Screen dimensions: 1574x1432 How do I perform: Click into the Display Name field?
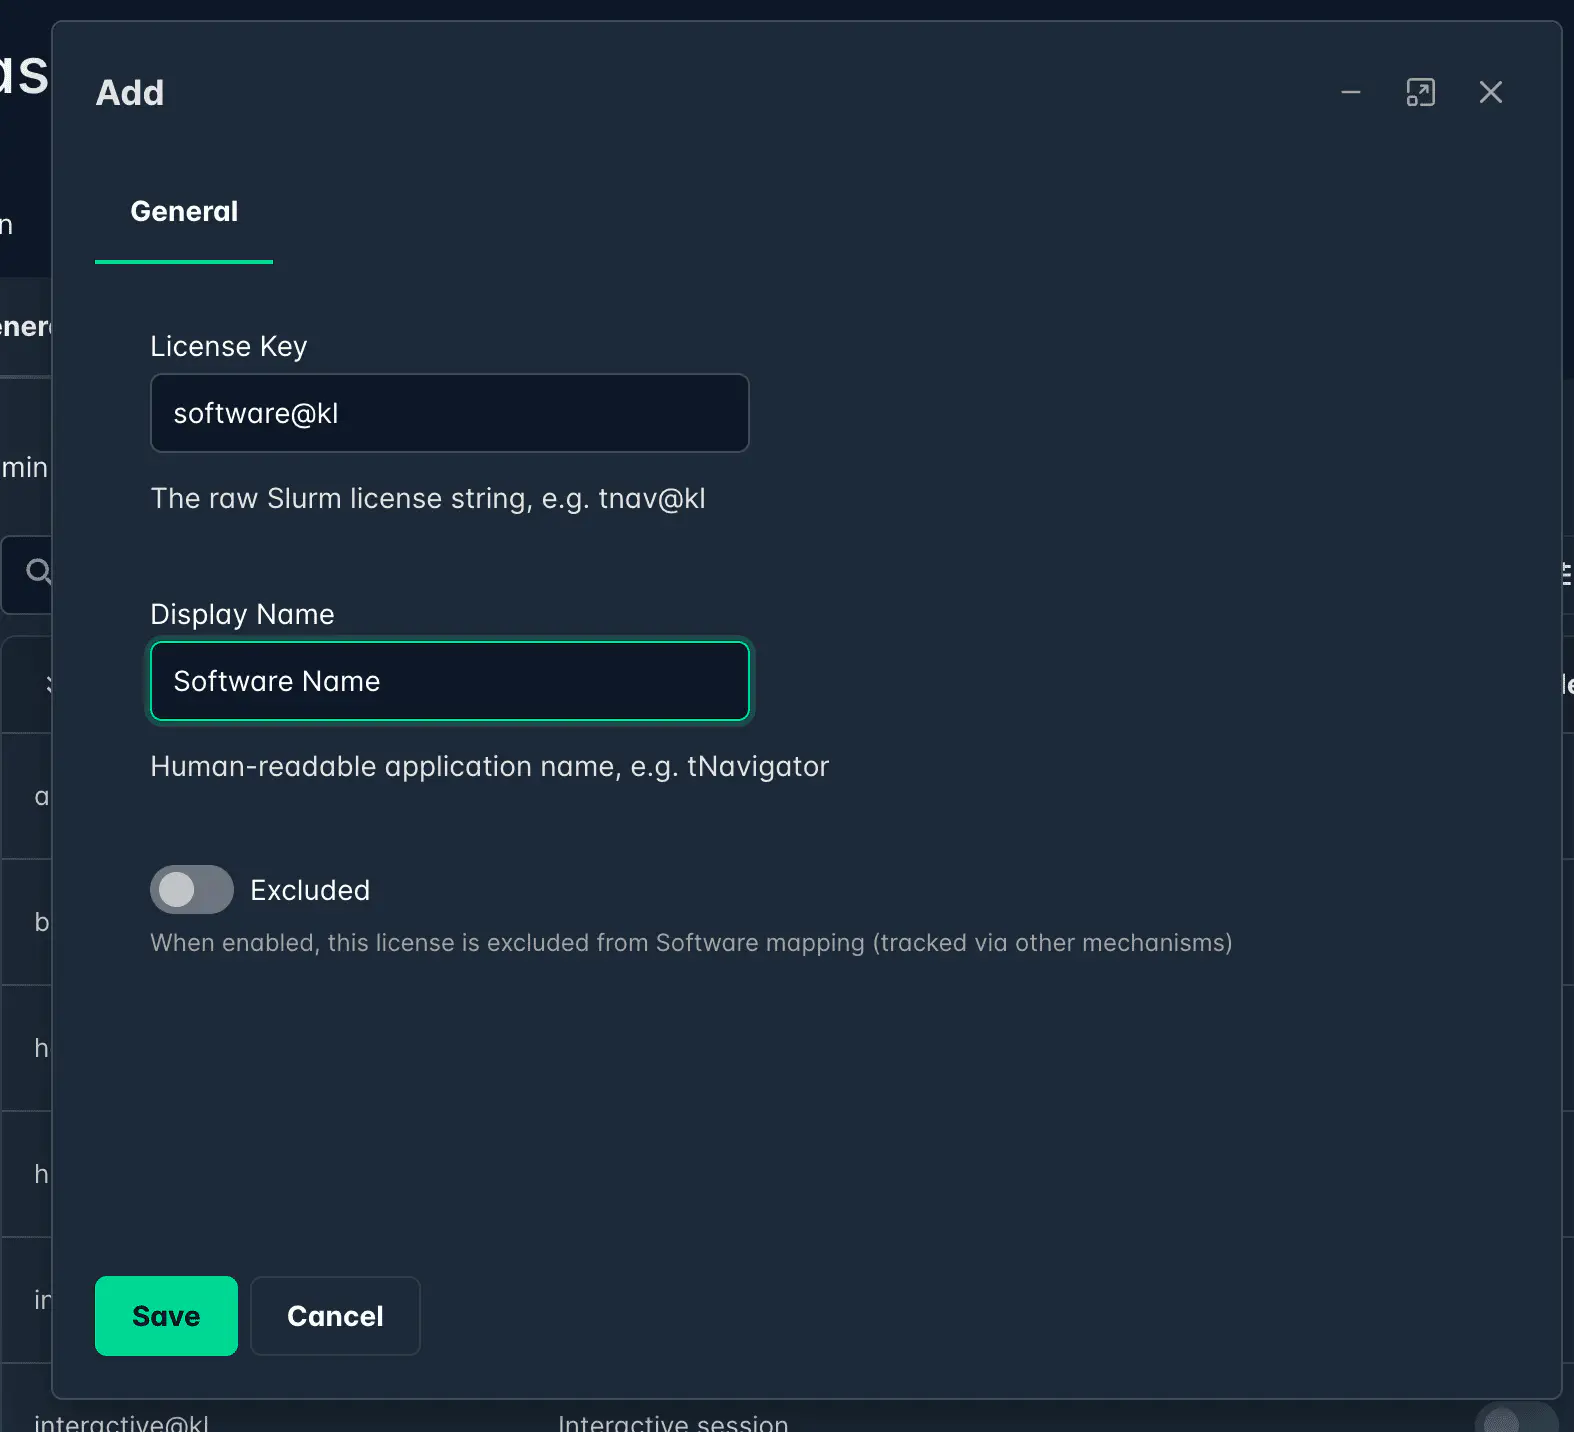[x=450, y=681]
